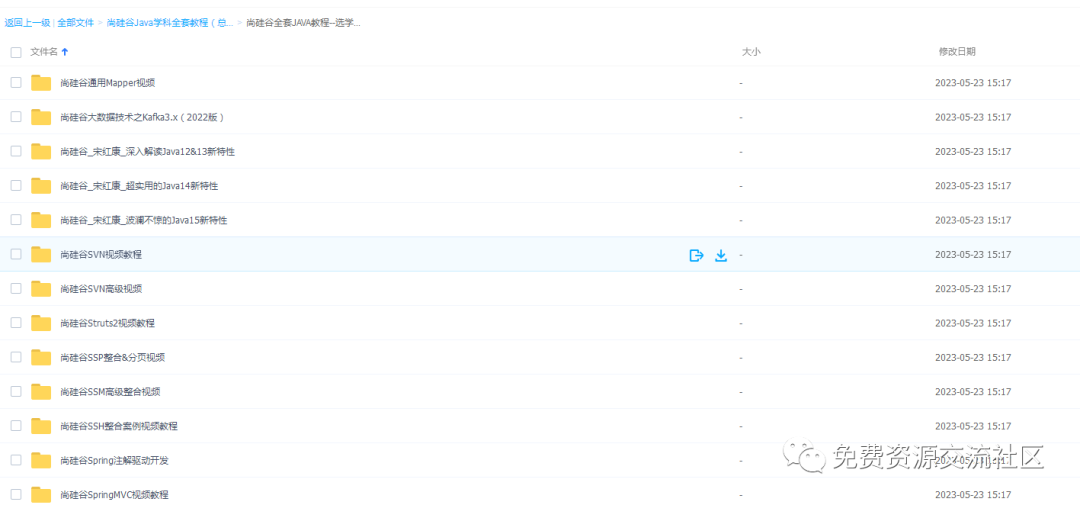
Task: Check the box for 尚硅谷SSP整合&分页视频
Action: pyautogui.click(x=16, y=358)
